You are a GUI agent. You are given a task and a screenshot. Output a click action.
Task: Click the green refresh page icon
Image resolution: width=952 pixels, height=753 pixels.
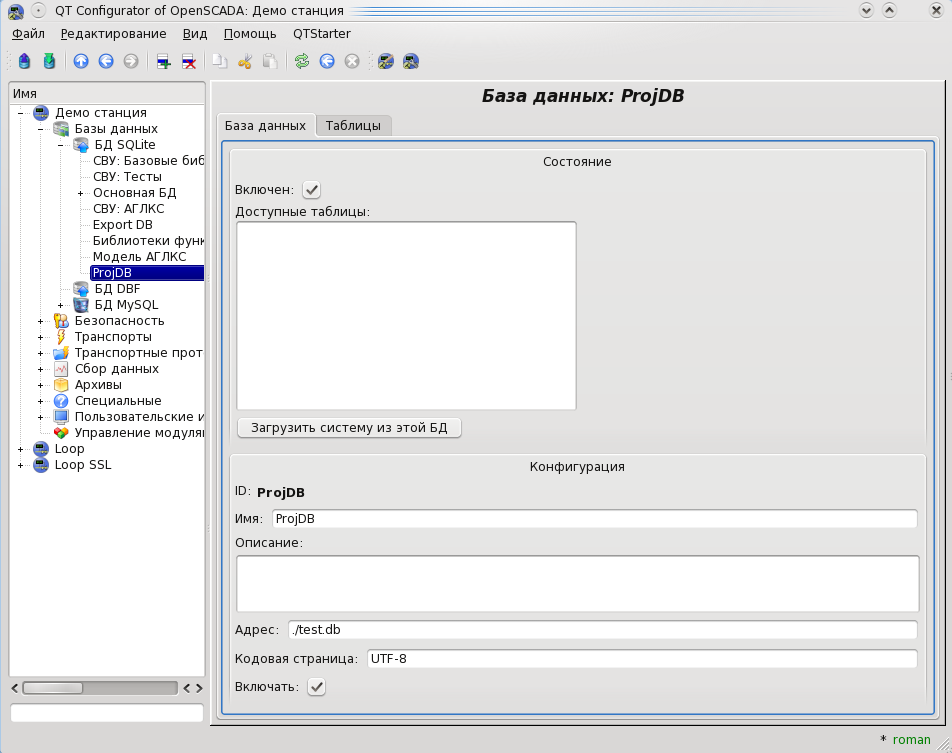(x=301, y=61)
